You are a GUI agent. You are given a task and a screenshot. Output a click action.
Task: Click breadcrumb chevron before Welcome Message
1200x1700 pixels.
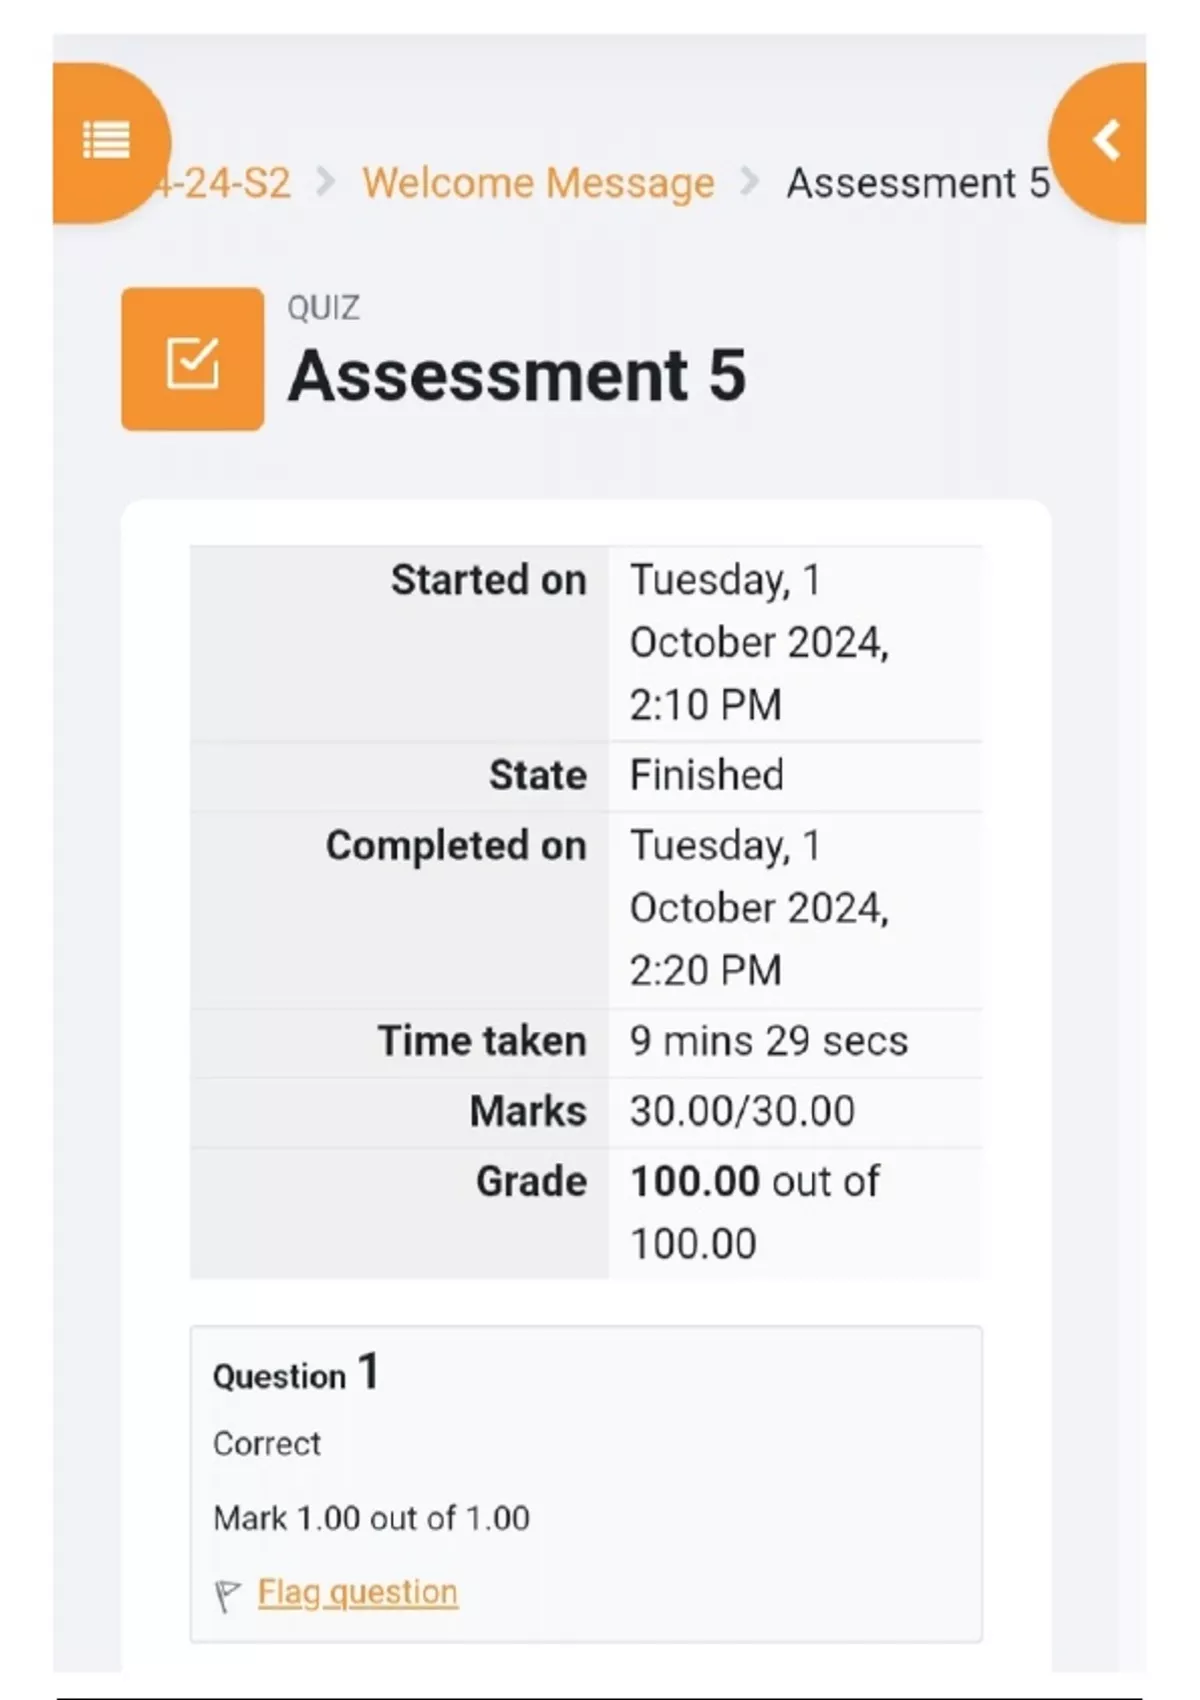325,182
